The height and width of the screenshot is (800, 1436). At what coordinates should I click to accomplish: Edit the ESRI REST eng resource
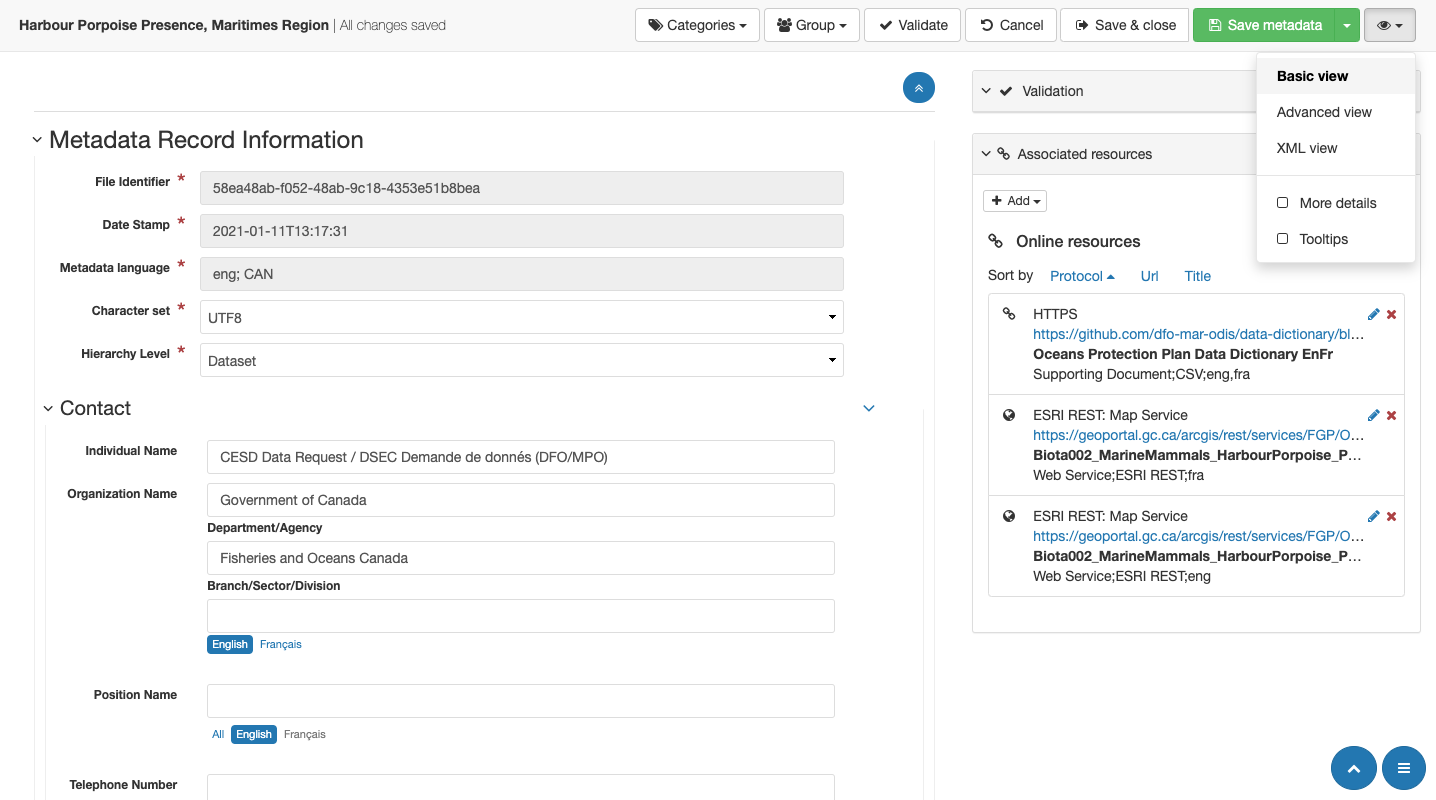tap(1373, 516)
